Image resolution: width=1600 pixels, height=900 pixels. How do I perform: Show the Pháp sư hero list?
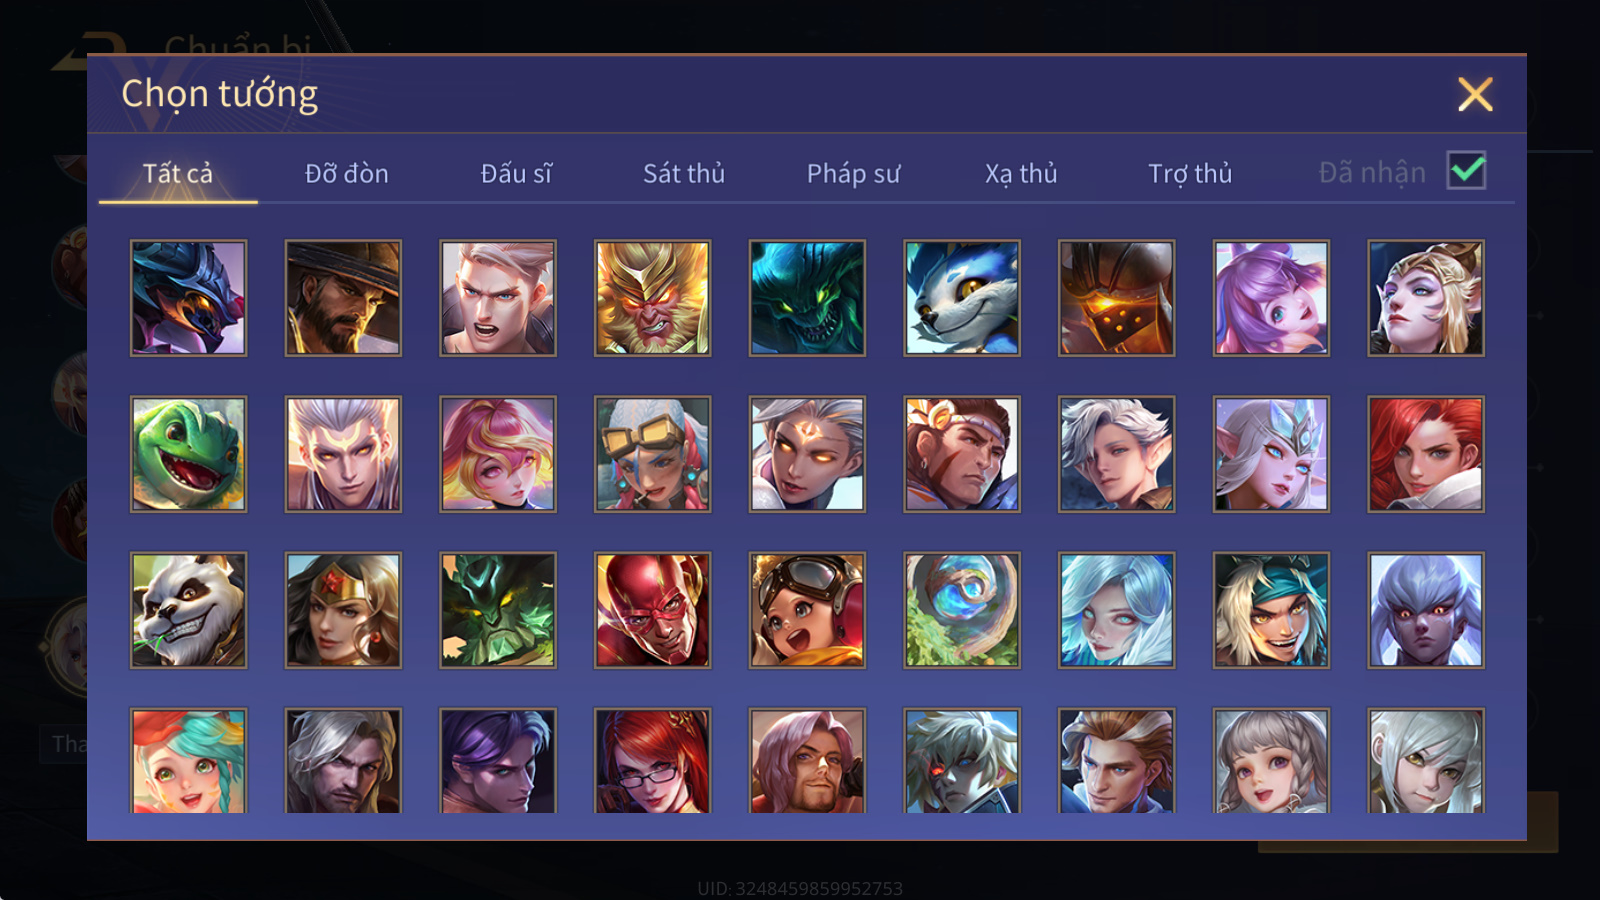(x=853, y=174)
